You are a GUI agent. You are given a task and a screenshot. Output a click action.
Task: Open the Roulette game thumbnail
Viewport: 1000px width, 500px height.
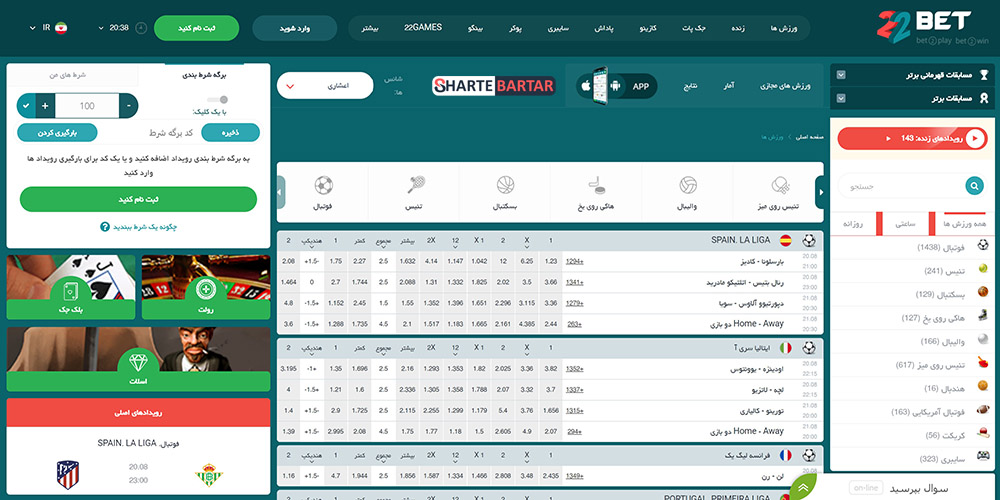(206, 287)
